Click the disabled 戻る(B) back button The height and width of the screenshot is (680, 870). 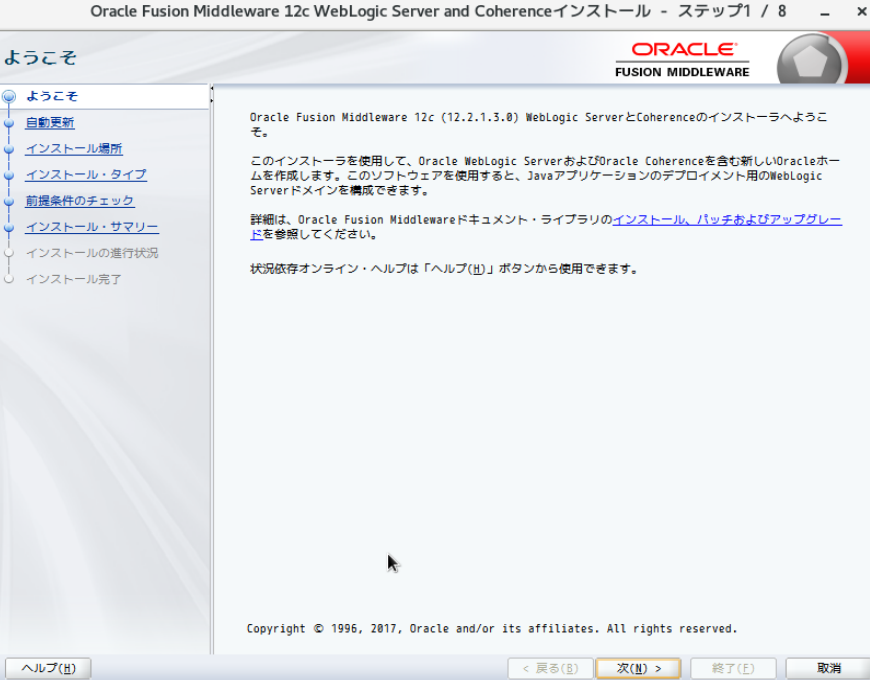pyautogui.click(x=550, y=668)
